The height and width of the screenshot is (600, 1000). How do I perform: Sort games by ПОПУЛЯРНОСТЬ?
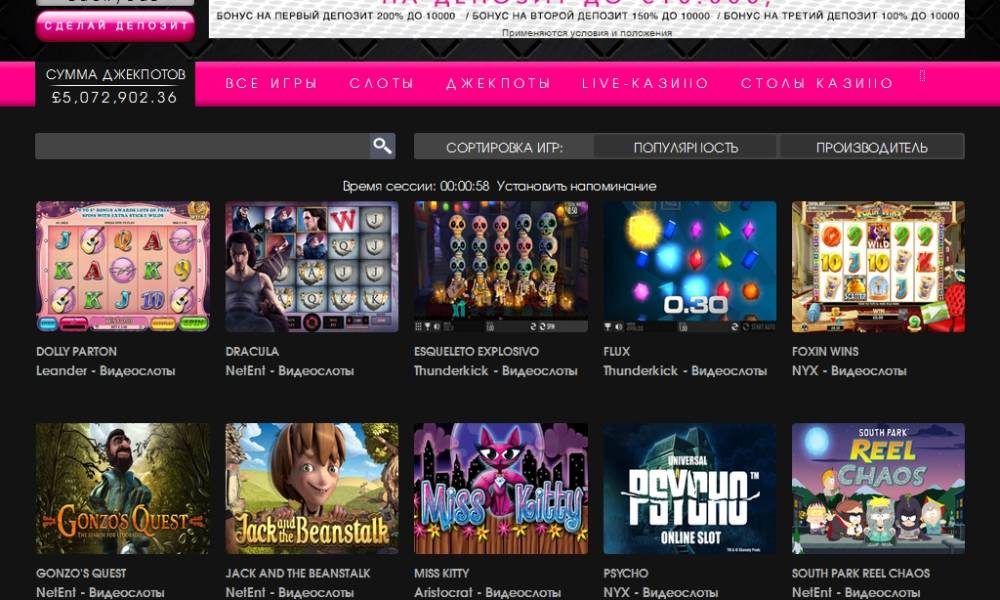coord(686,147)
